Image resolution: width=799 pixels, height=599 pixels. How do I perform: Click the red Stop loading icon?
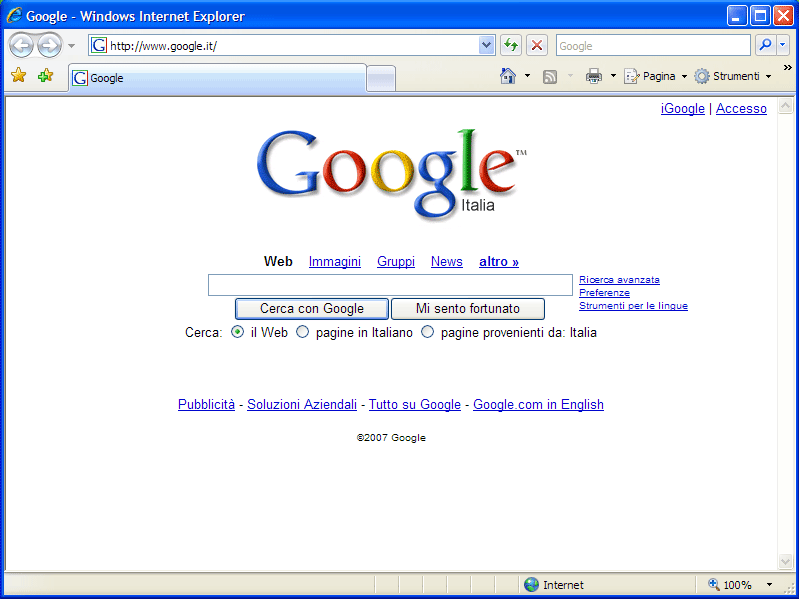[x=537, y=45]
